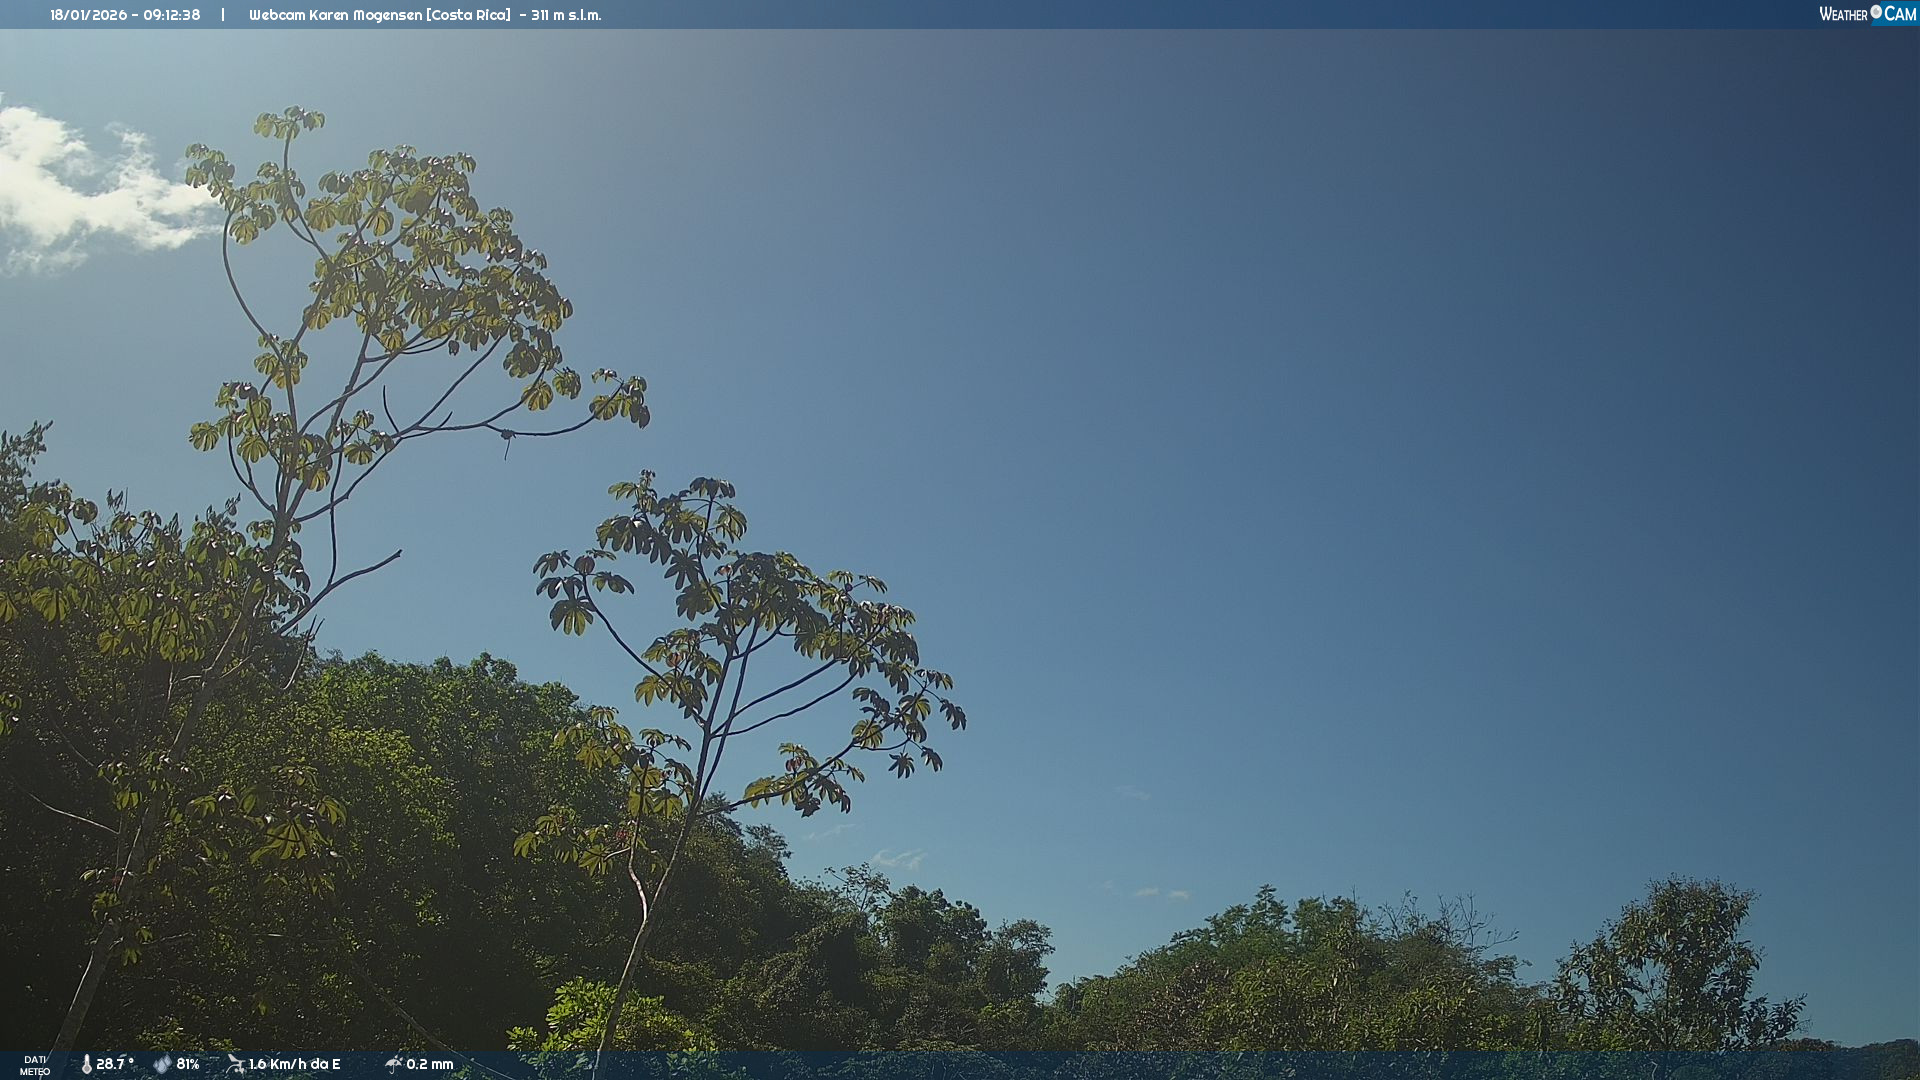Screen dimensions: 1920x1080
Task: Click the 311 m s.l.m. altitude text
Action: (x=566, y=15)
